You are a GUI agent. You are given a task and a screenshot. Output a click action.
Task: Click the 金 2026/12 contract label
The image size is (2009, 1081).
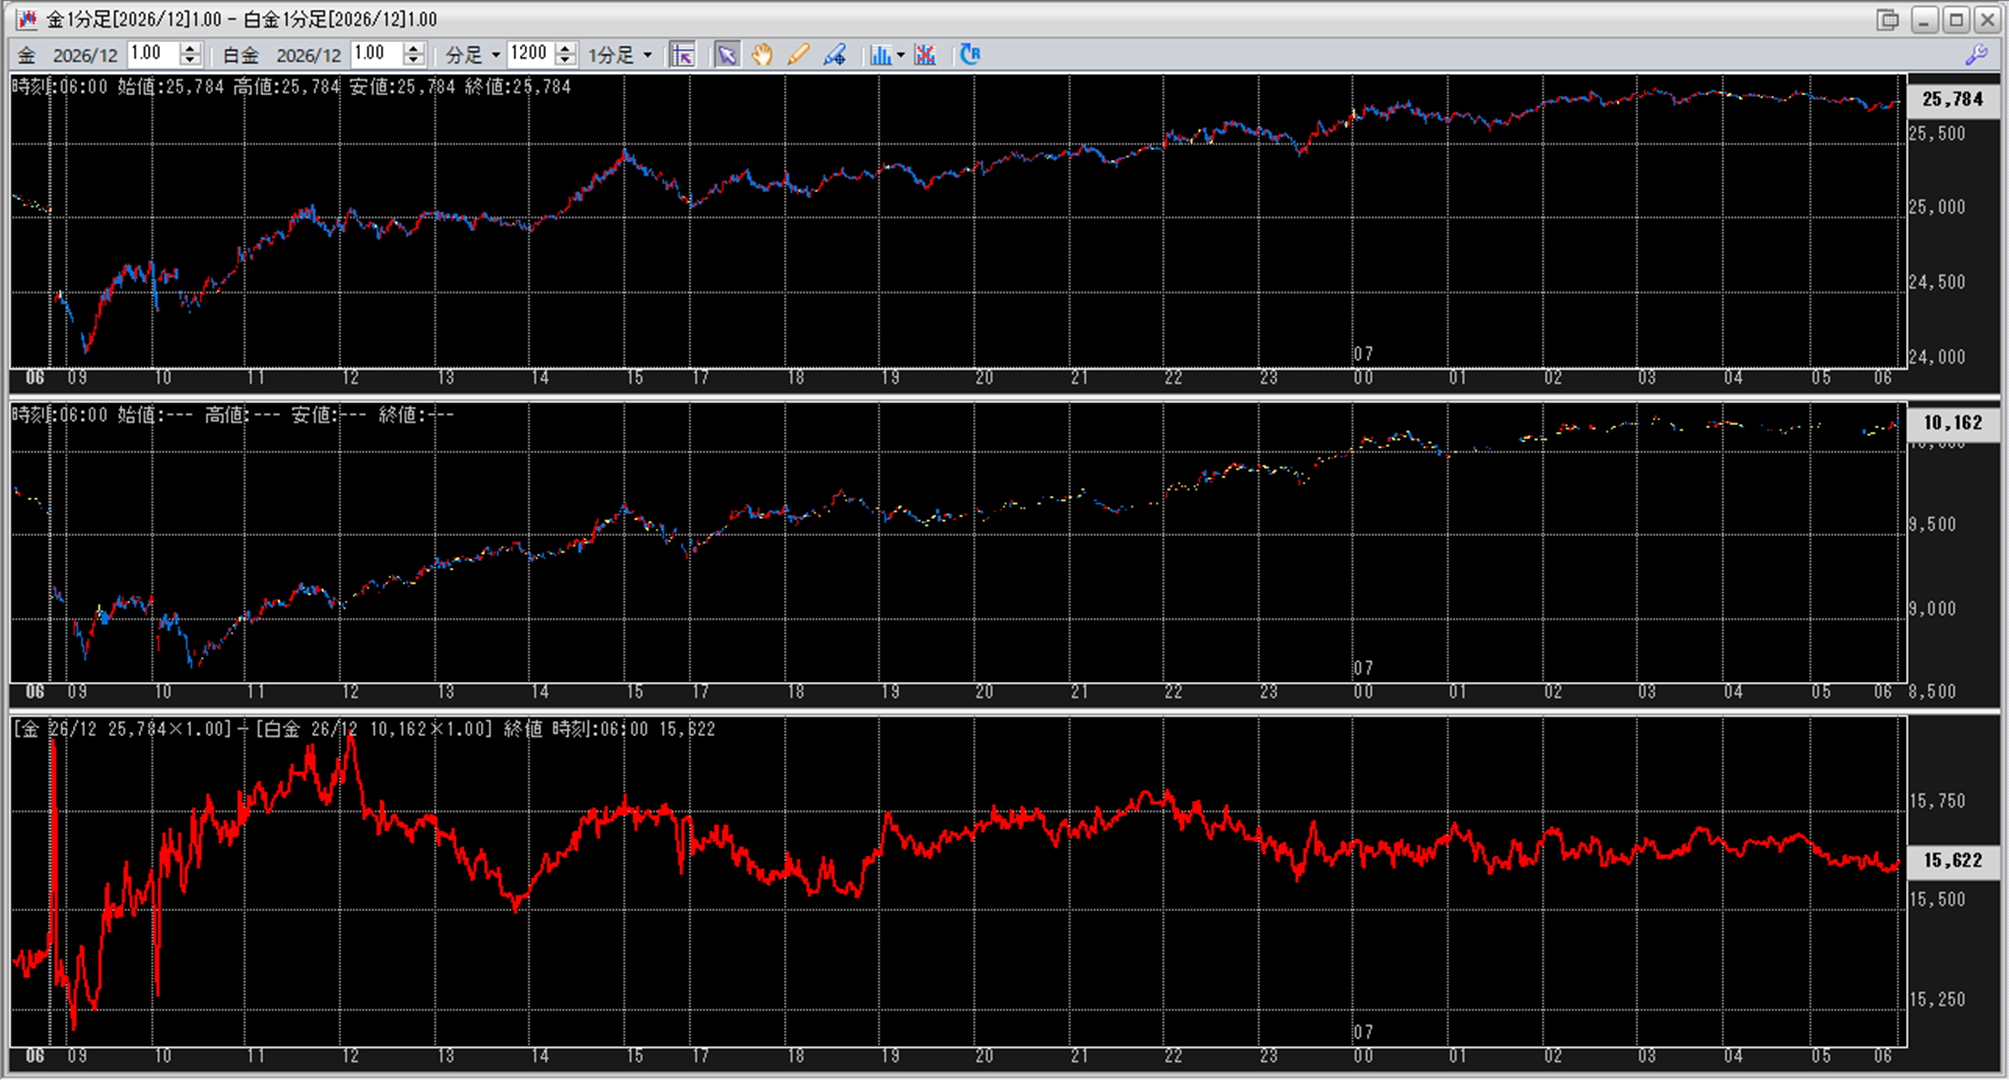coord(85,55)
